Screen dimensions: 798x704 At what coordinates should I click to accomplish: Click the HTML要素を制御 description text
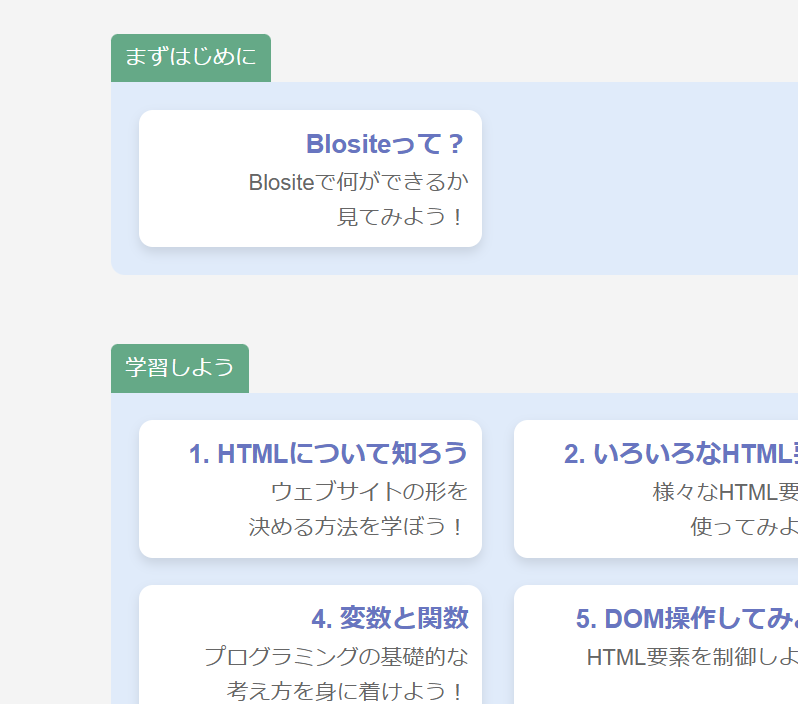[691, 657]
